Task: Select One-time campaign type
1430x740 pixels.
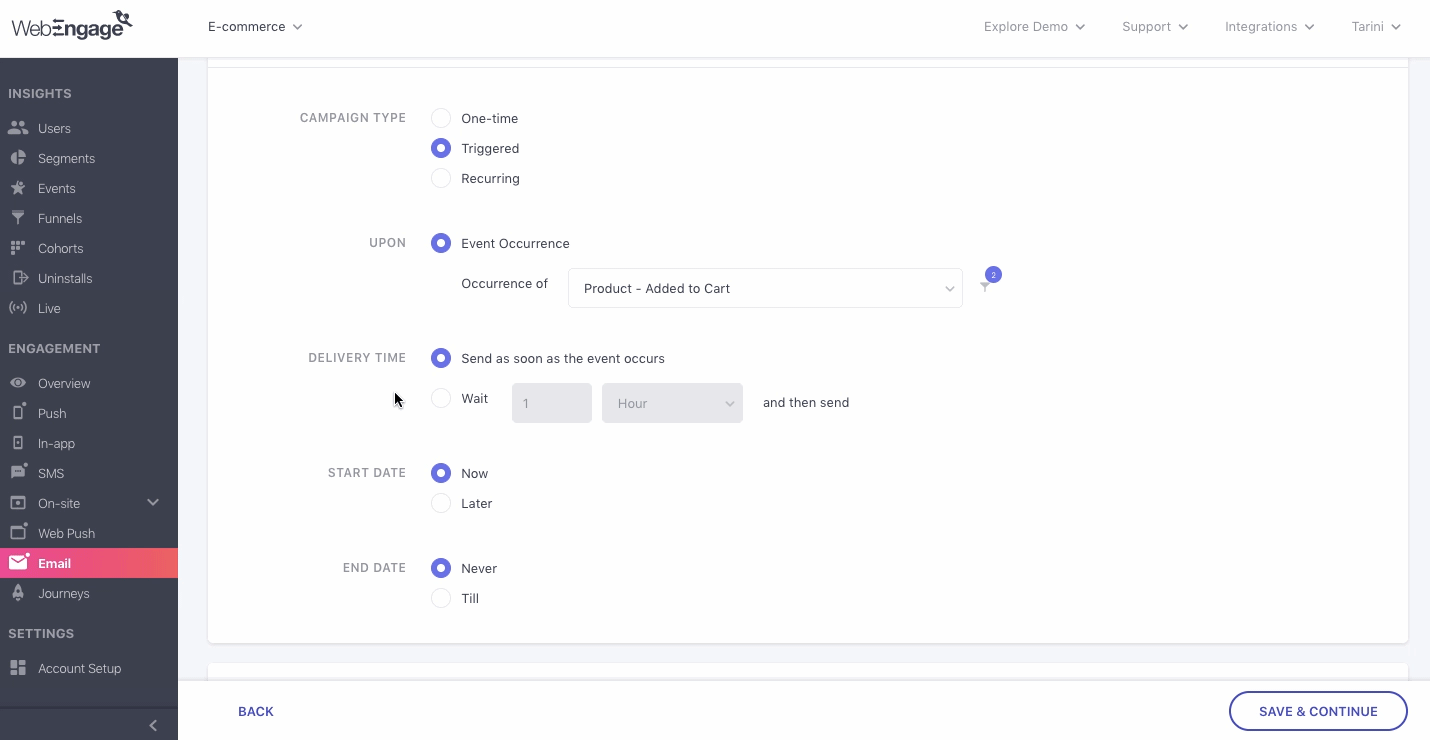Action: pyautogui.click(x=441, y=118)
